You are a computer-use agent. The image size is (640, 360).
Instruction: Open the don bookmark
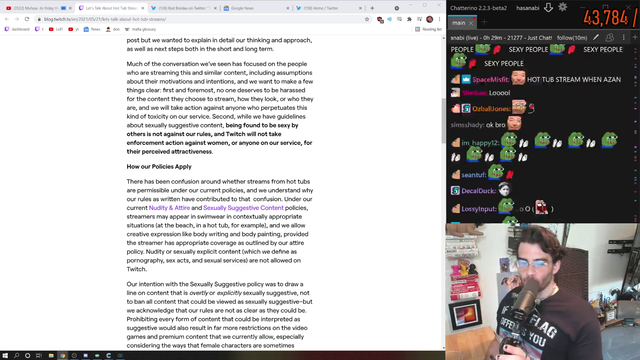click(113, 29)
